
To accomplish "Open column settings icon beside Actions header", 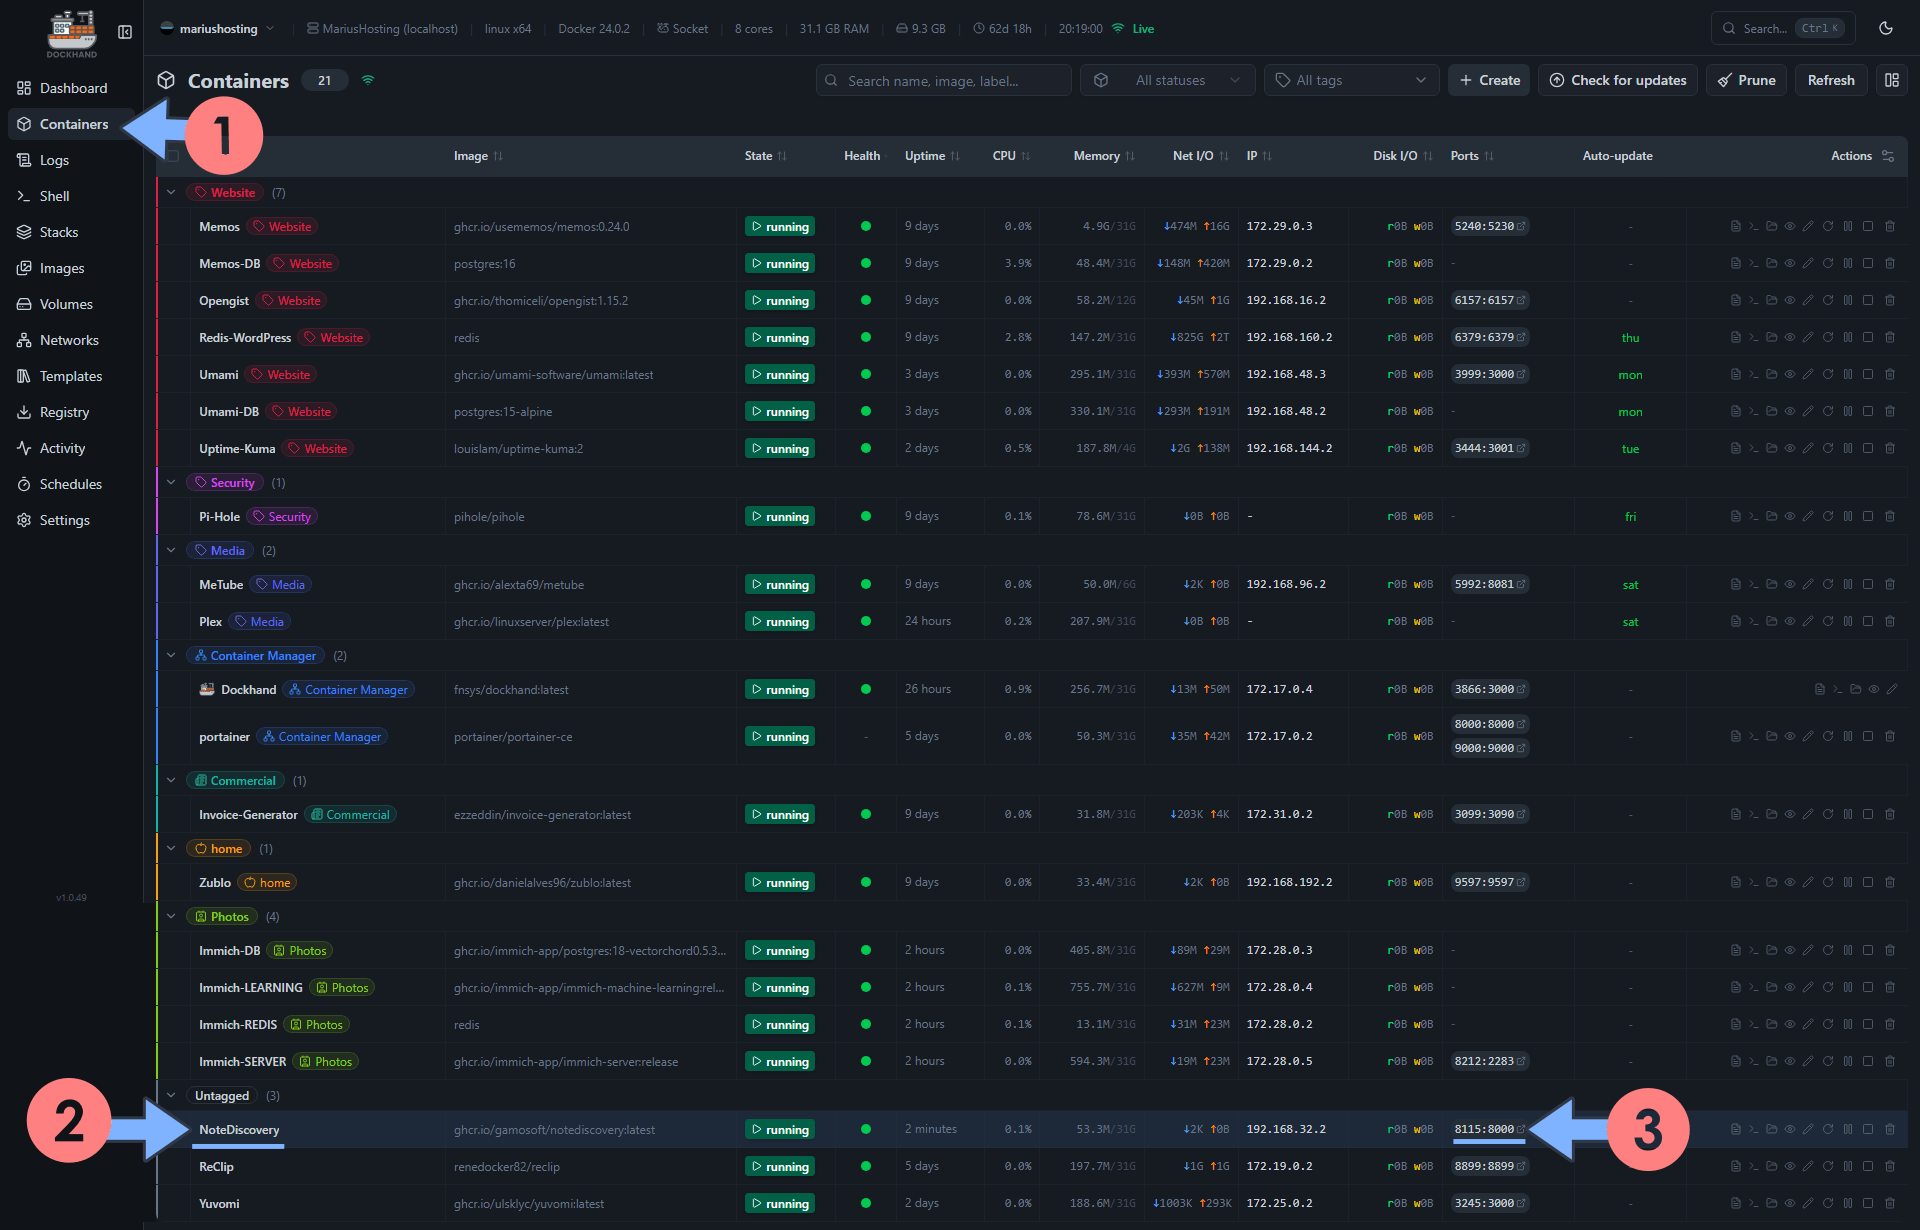I will [x=1888, y=156].
